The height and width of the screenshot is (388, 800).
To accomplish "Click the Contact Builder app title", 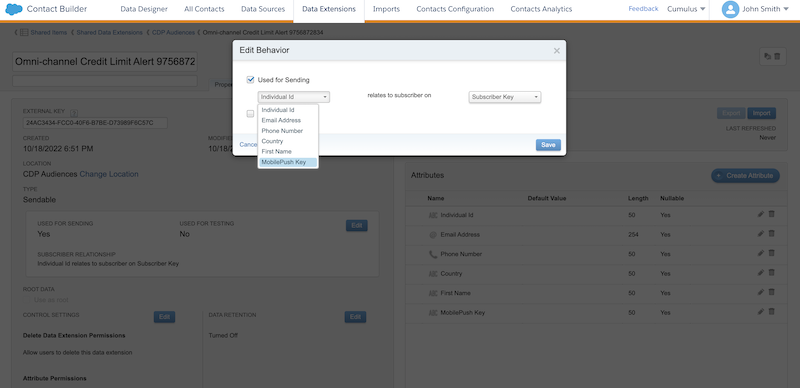I will click(57, 9).
